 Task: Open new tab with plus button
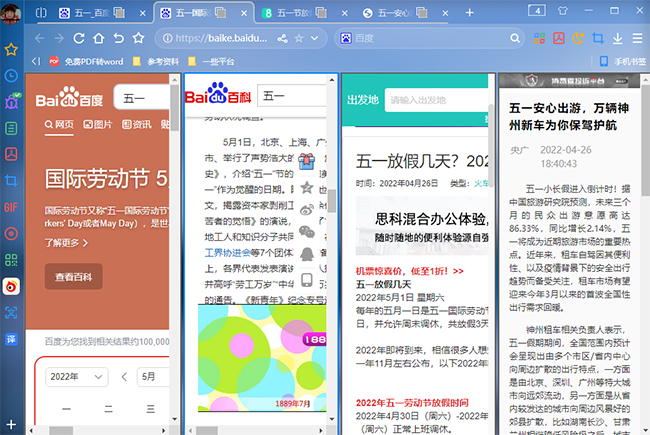(470, 12)
